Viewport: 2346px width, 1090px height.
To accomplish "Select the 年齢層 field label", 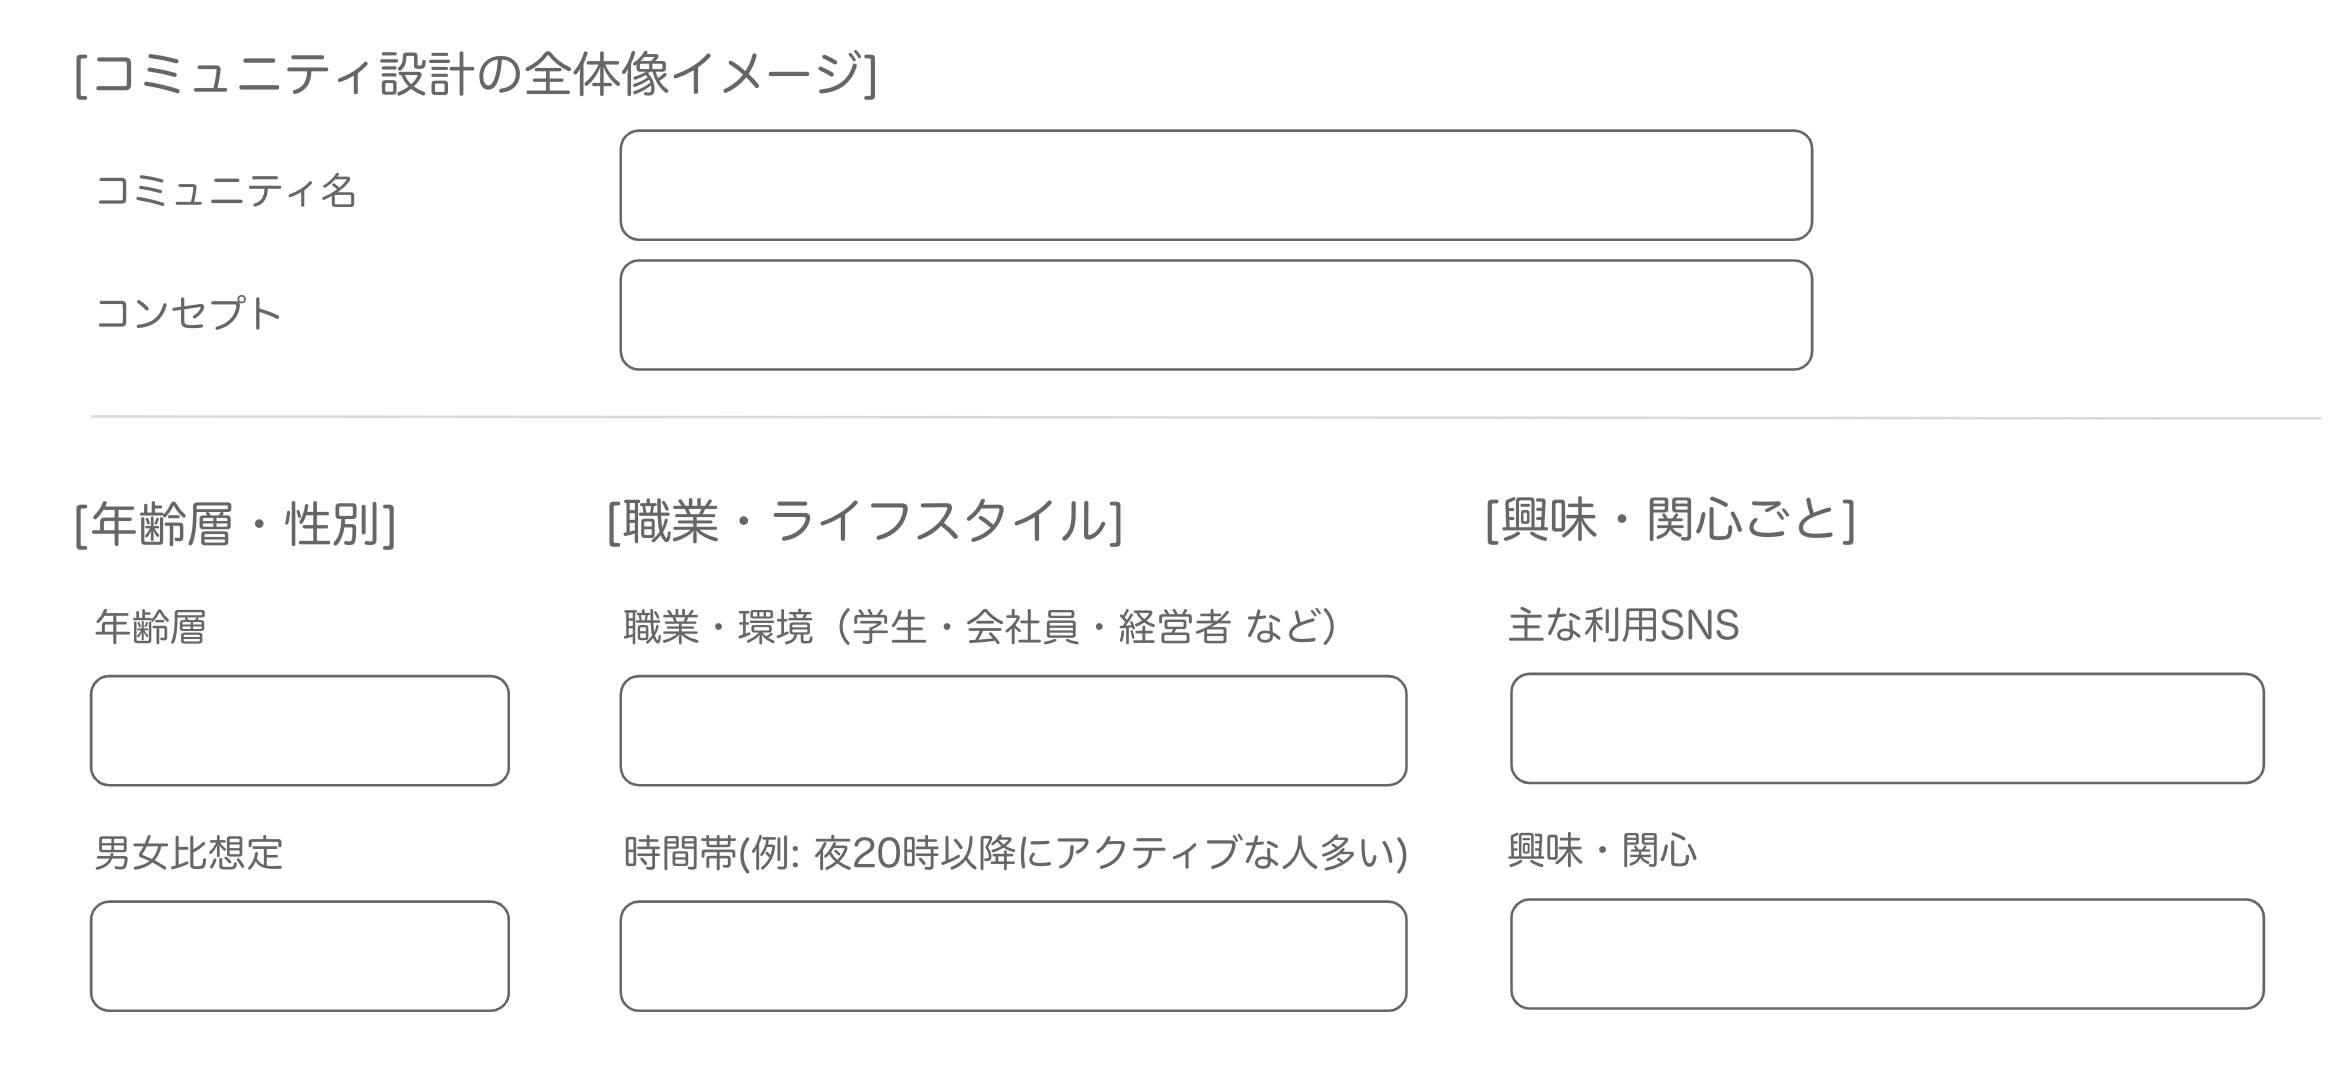I will pos(150,627).
